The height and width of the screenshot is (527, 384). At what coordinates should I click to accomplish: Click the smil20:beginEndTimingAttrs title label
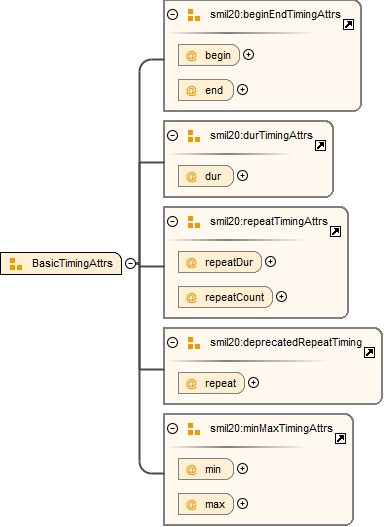275,14
